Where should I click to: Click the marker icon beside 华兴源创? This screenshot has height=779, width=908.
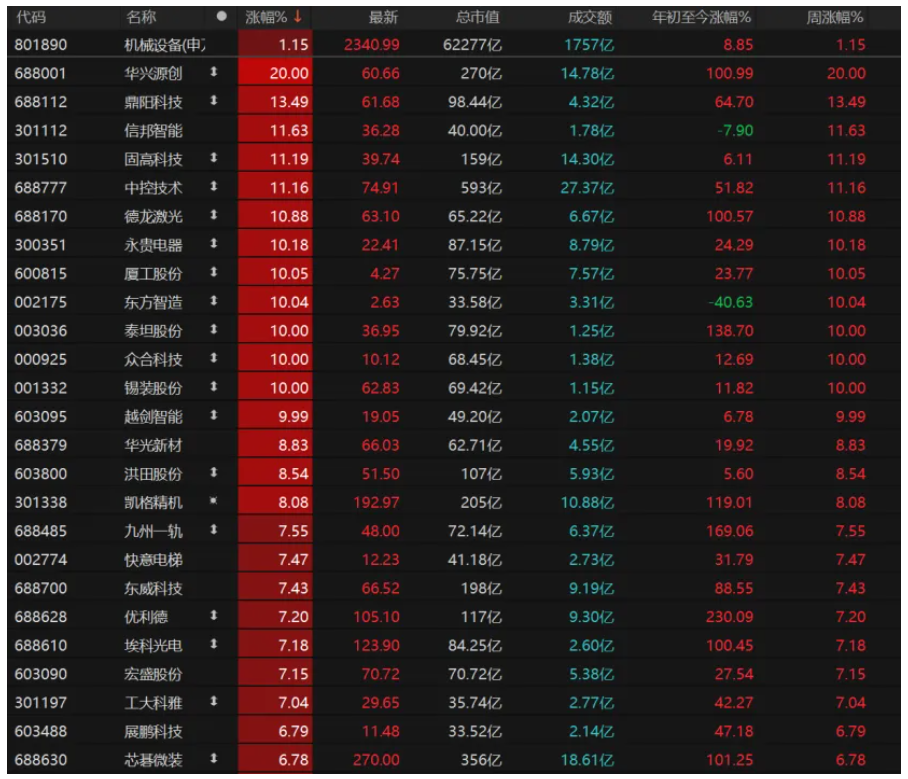pos(213,74)
